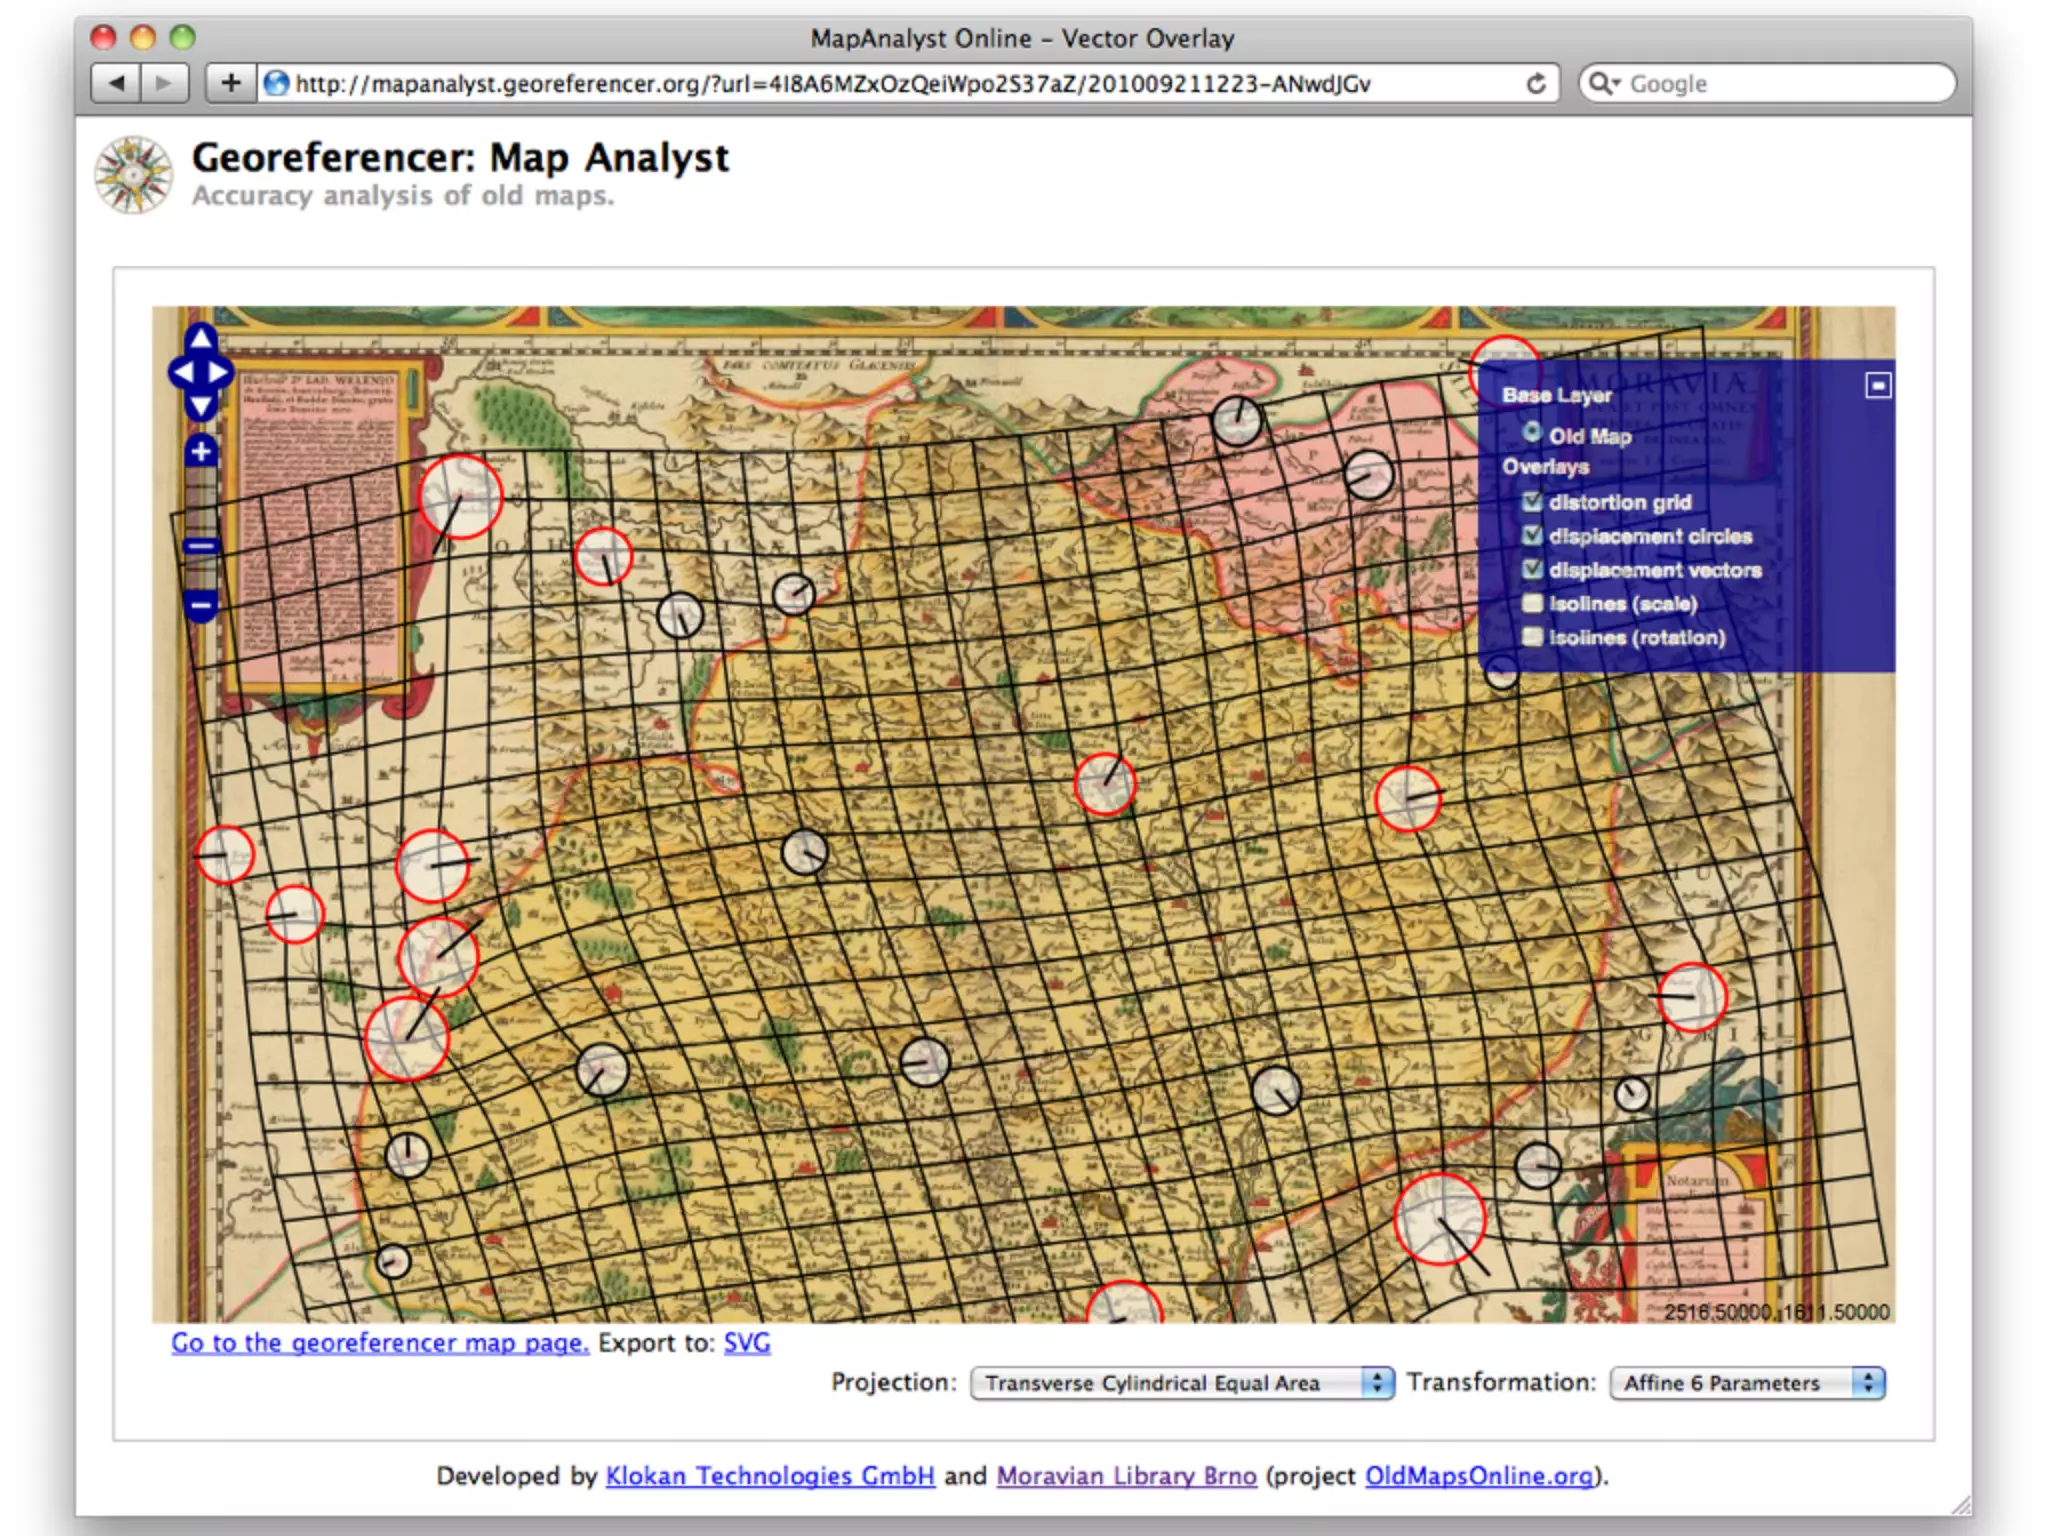Zoom out using the bottom minus button

[201, 606]
